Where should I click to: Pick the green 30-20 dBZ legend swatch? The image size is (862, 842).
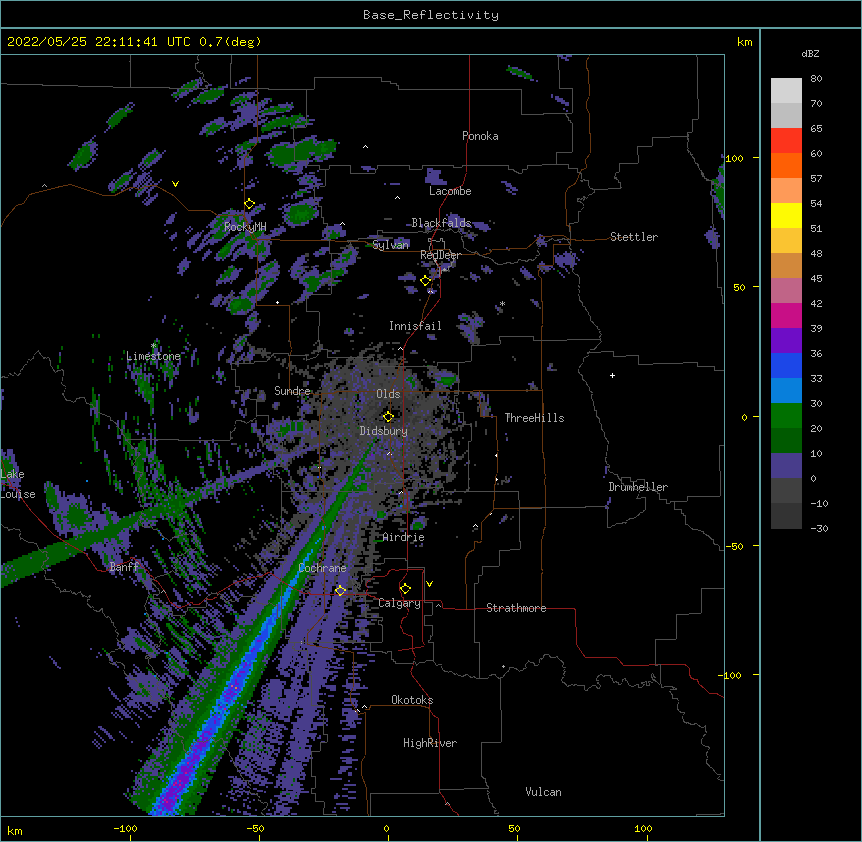coord(786,416)
